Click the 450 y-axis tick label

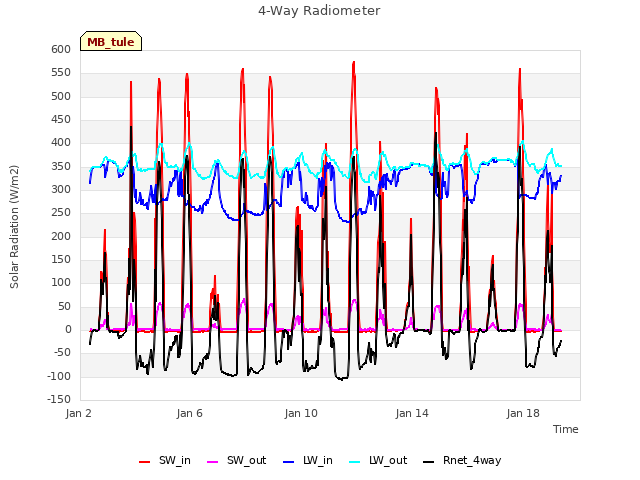(x=61, y=119)
